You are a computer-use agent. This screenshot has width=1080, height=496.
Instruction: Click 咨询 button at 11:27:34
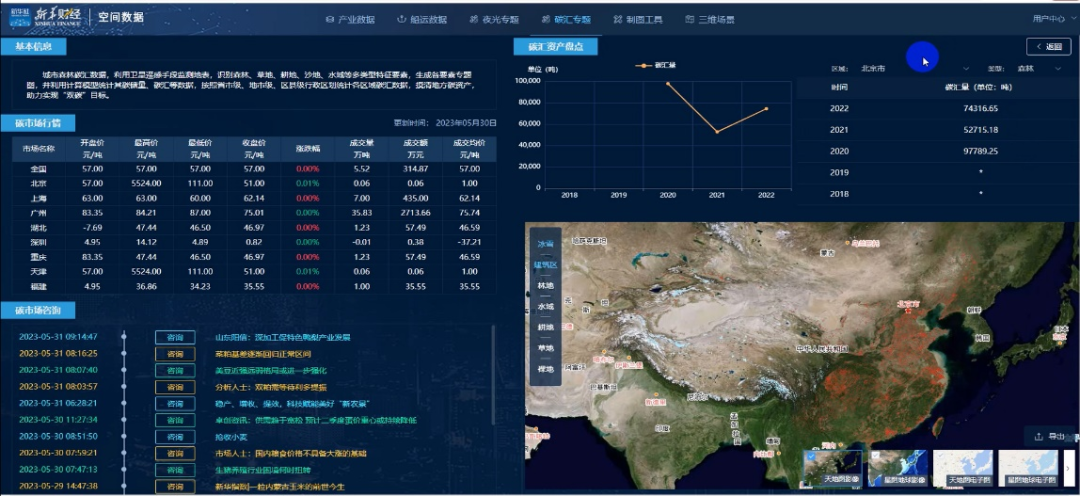pyautogui.click(x=175, y=420)
